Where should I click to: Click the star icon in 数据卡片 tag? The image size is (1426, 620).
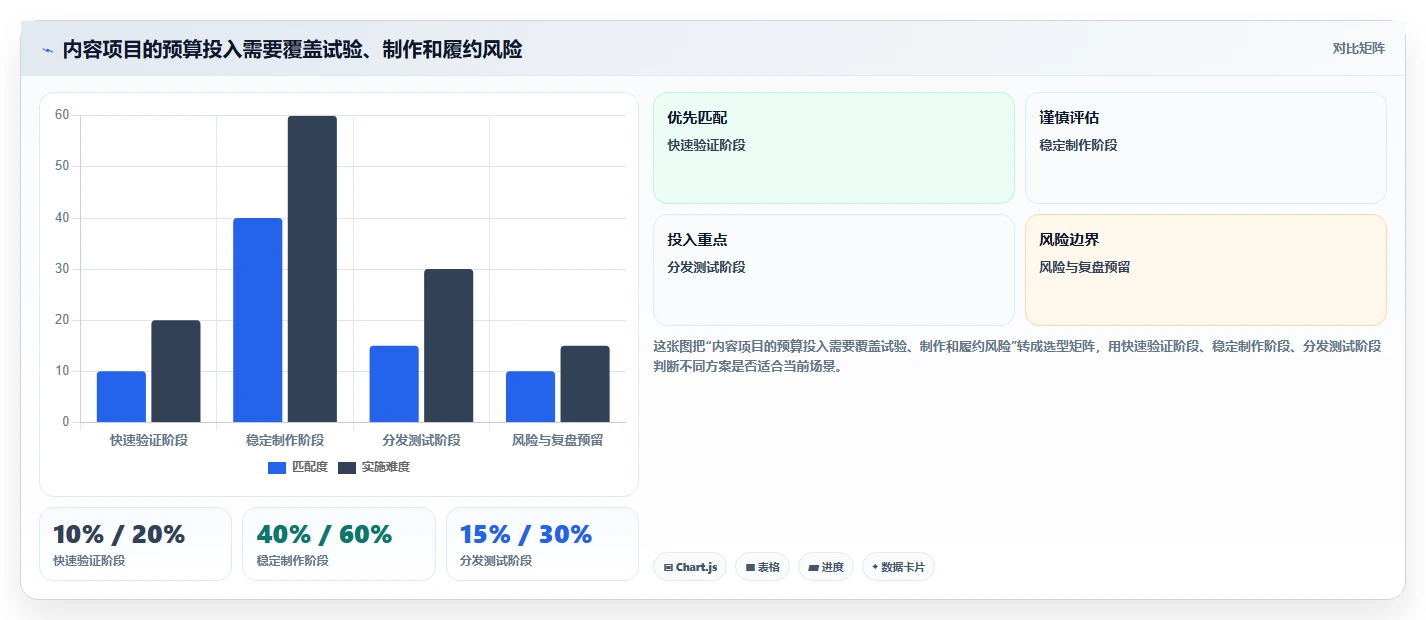(x=875, y=567)
